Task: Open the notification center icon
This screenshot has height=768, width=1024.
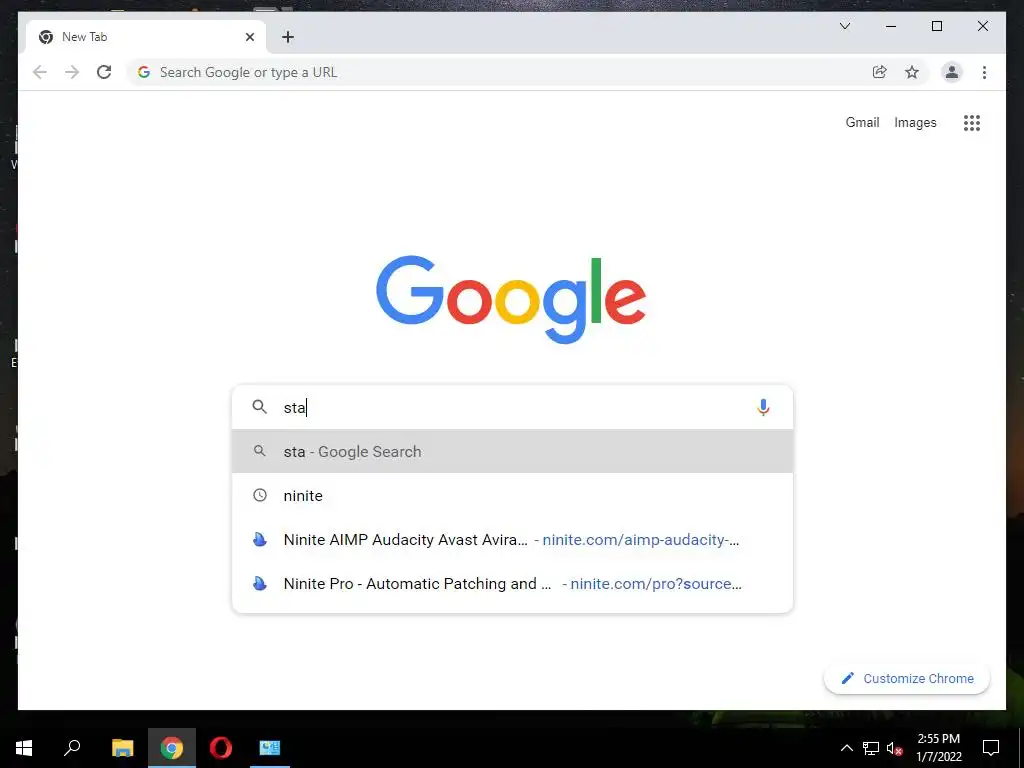Action: [991, 748]
